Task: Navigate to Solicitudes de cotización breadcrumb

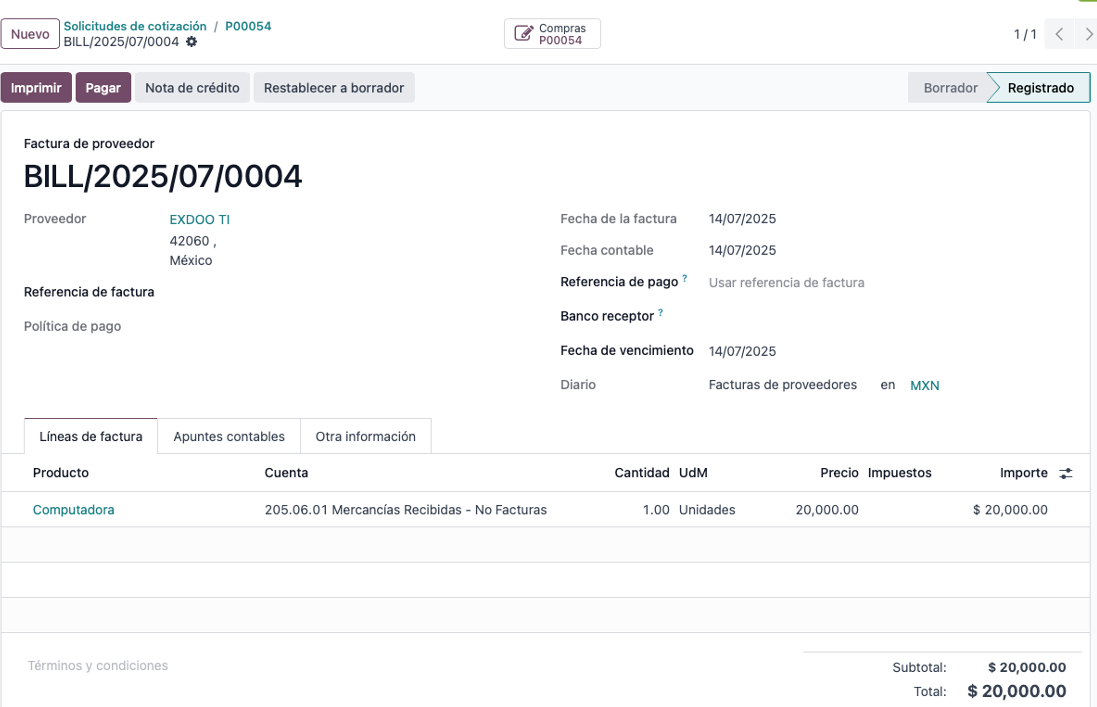Action: click(135, 26)
